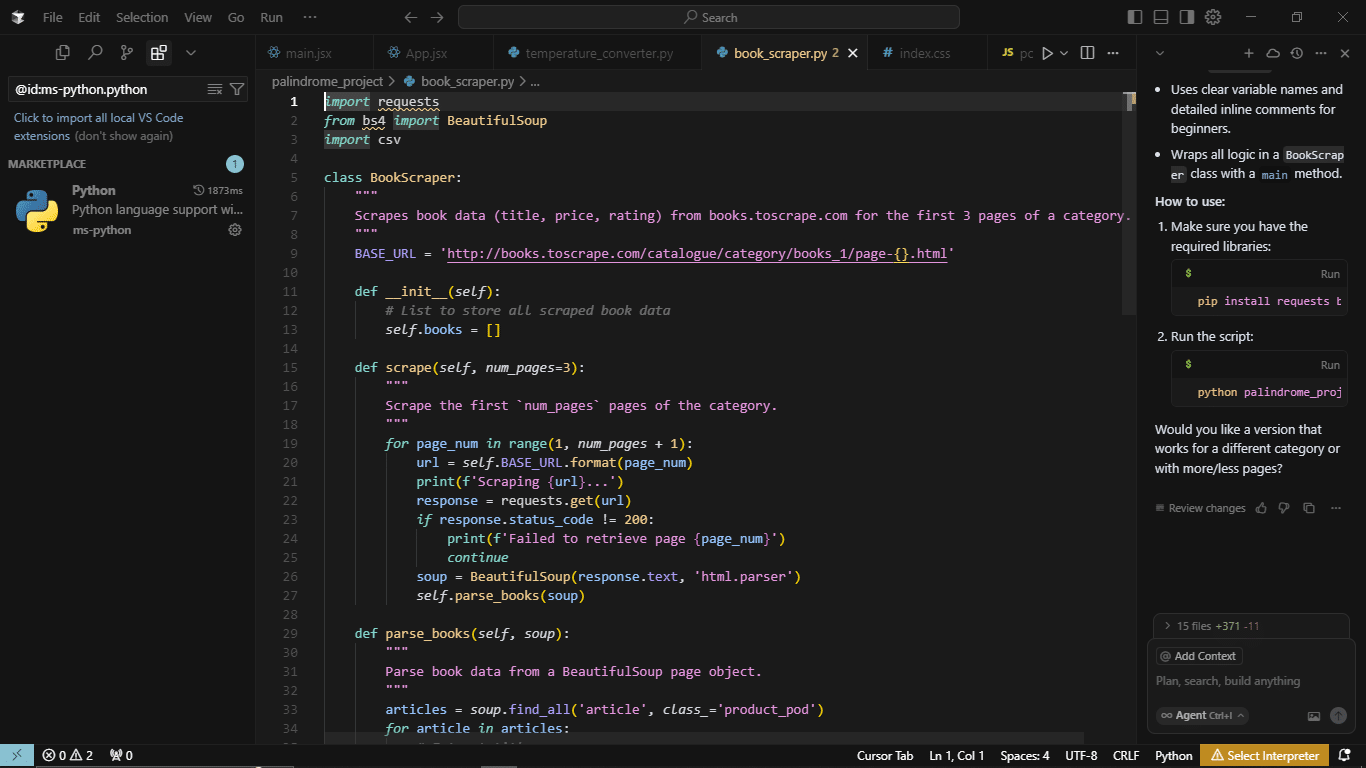Screen dimensions: 1366x768
Task: Attach an image to the chat
Action: (1314, 716)
